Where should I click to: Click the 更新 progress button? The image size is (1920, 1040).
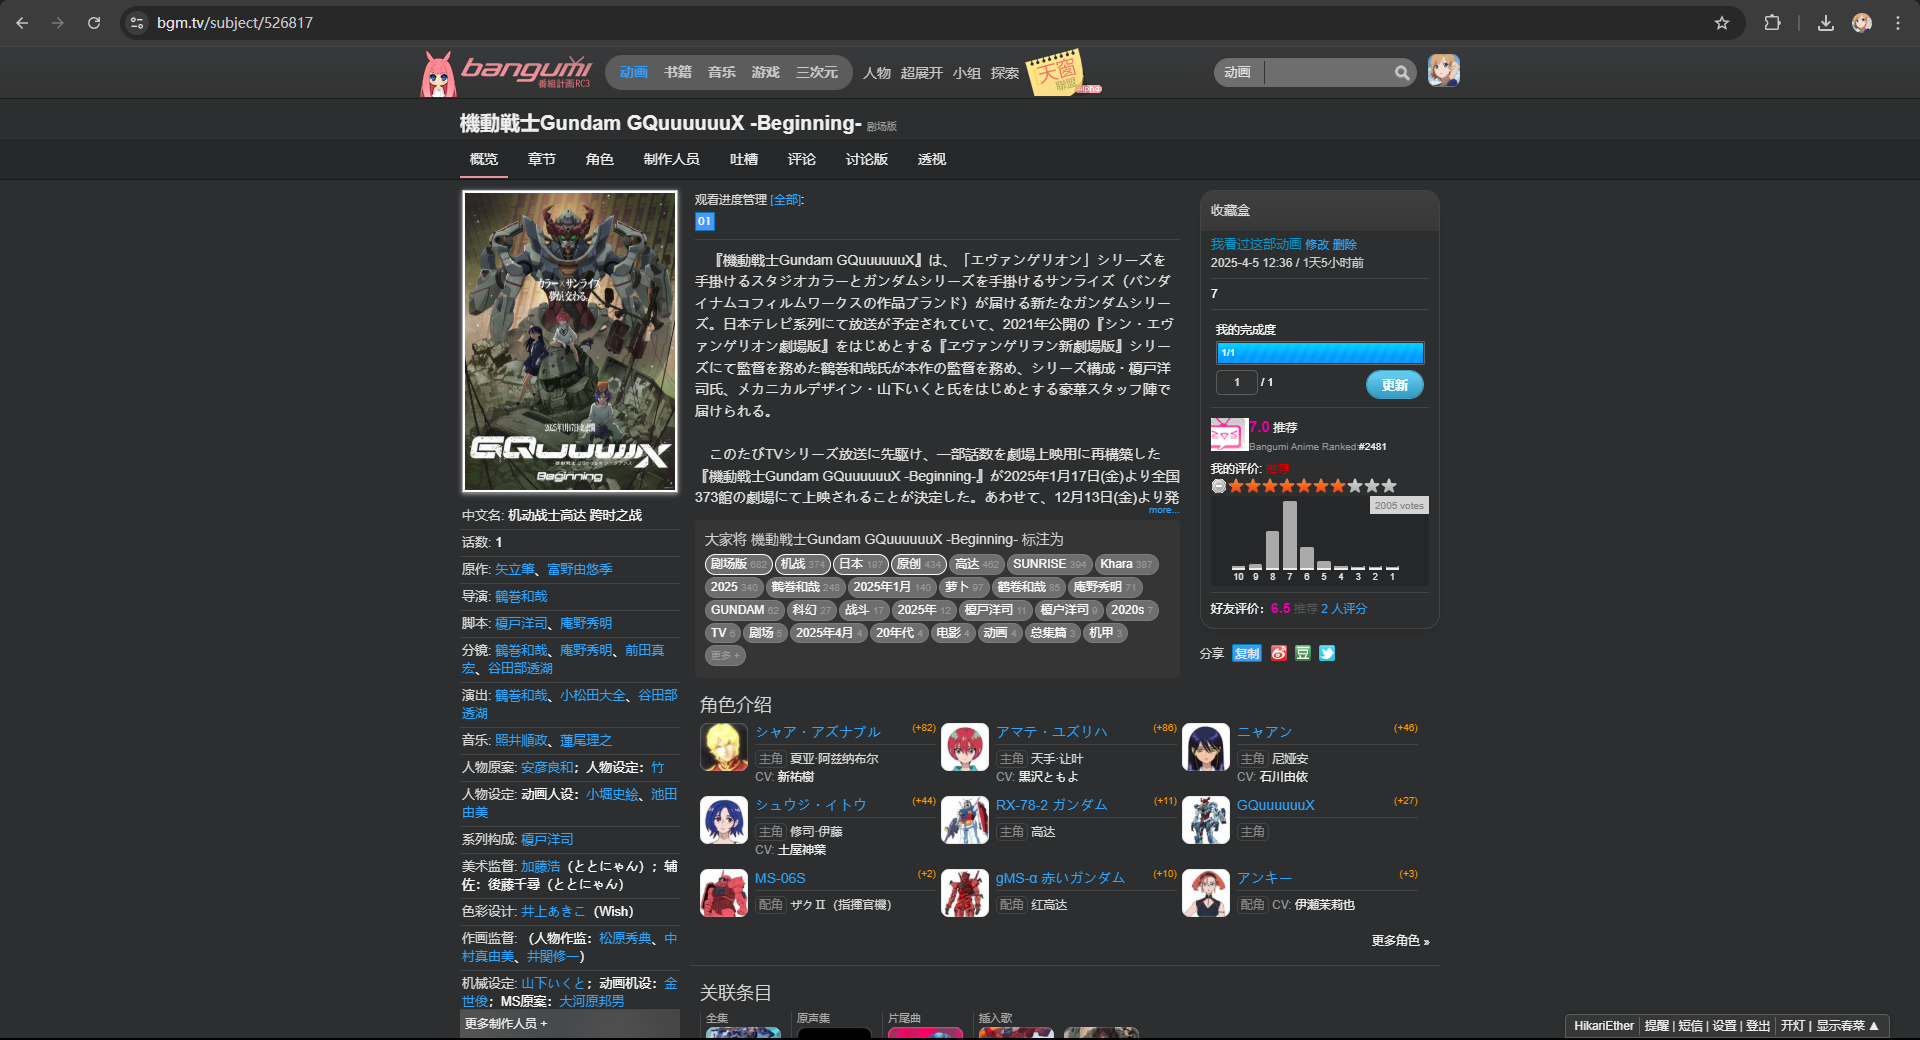(x=1394, y=385)
